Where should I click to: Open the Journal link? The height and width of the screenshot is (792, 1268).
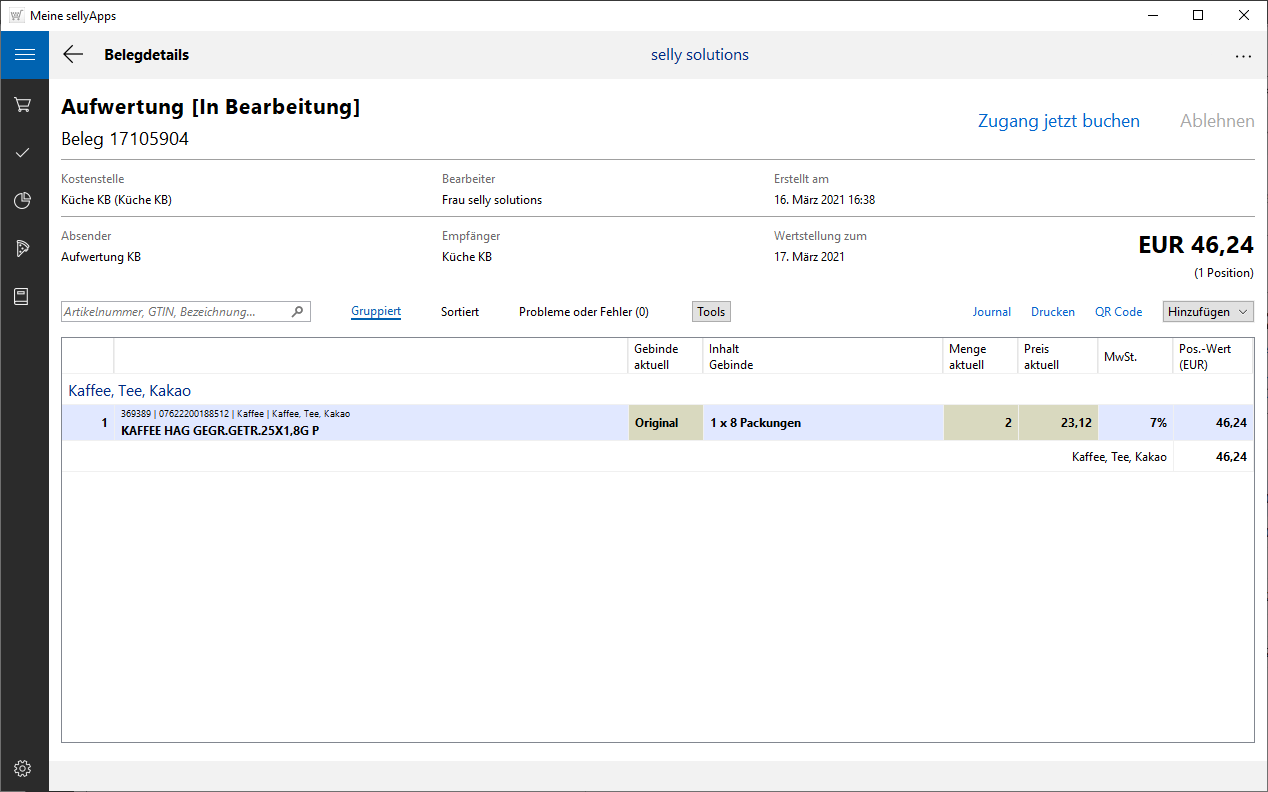click(991, 312)
